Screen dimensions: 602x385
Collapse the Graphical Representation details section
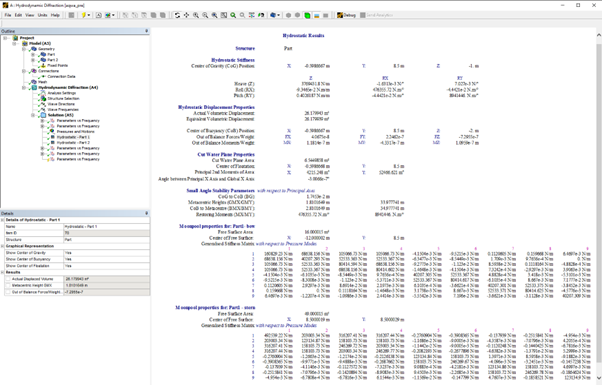(x=2, y=246)
